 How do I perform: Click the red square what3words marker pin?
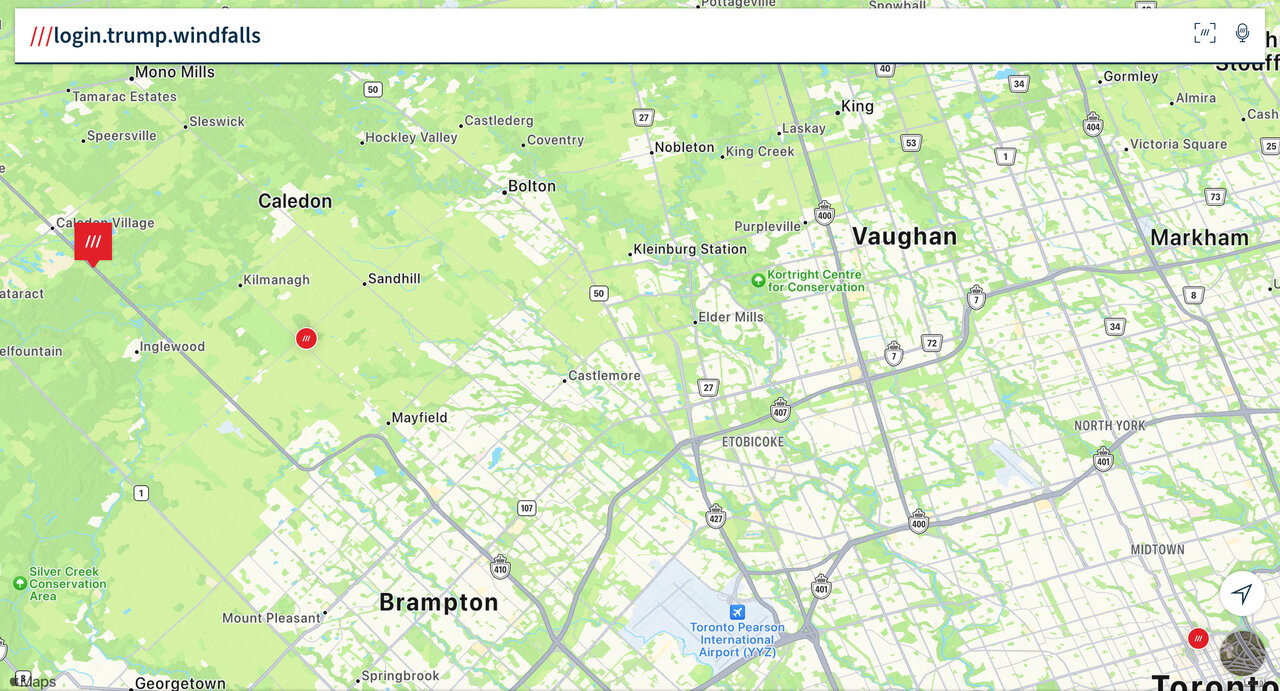pos(93,244)
